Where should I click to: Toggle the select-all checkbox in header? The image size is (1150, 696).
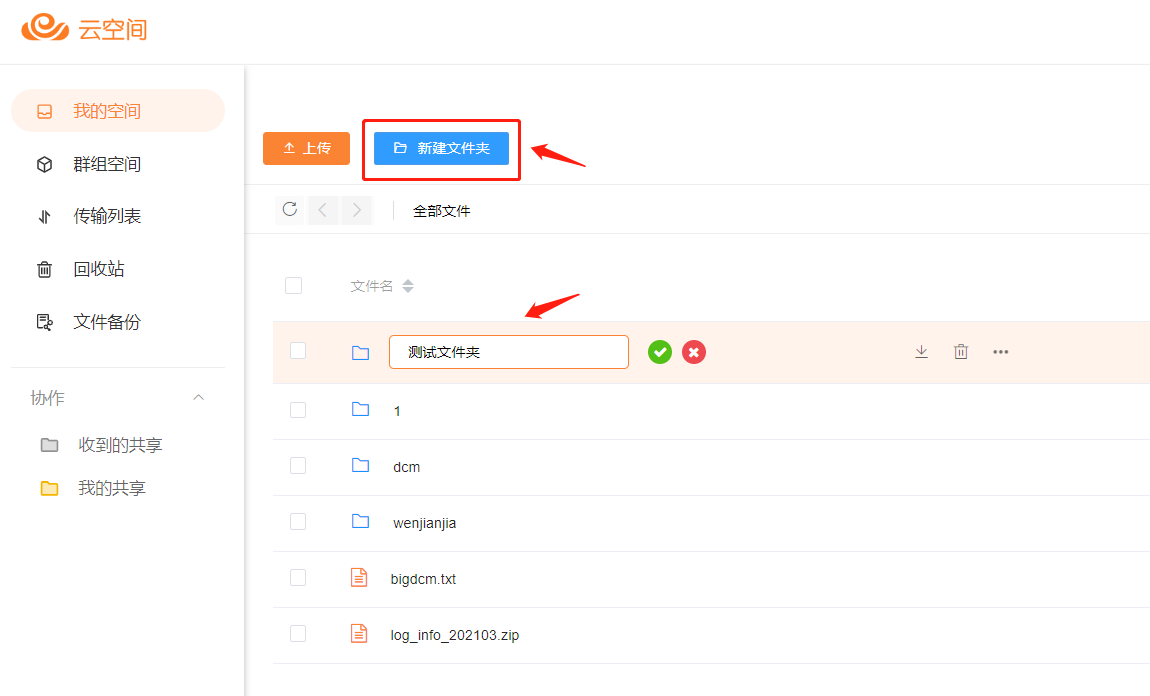(293, 285)
